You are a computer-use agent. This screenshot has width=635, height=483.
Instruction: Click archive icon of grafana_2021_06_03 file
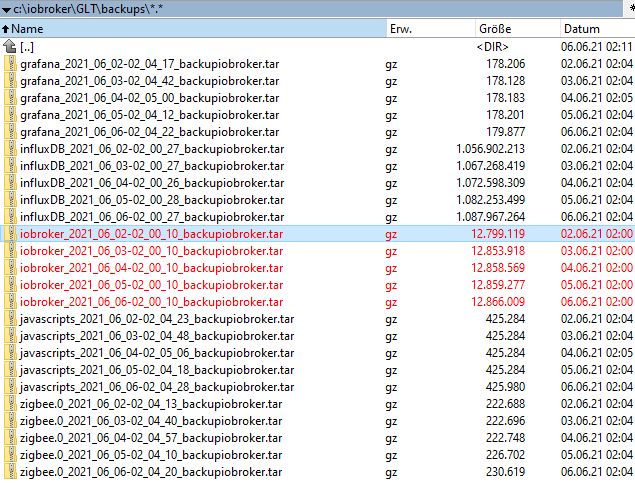10,81
